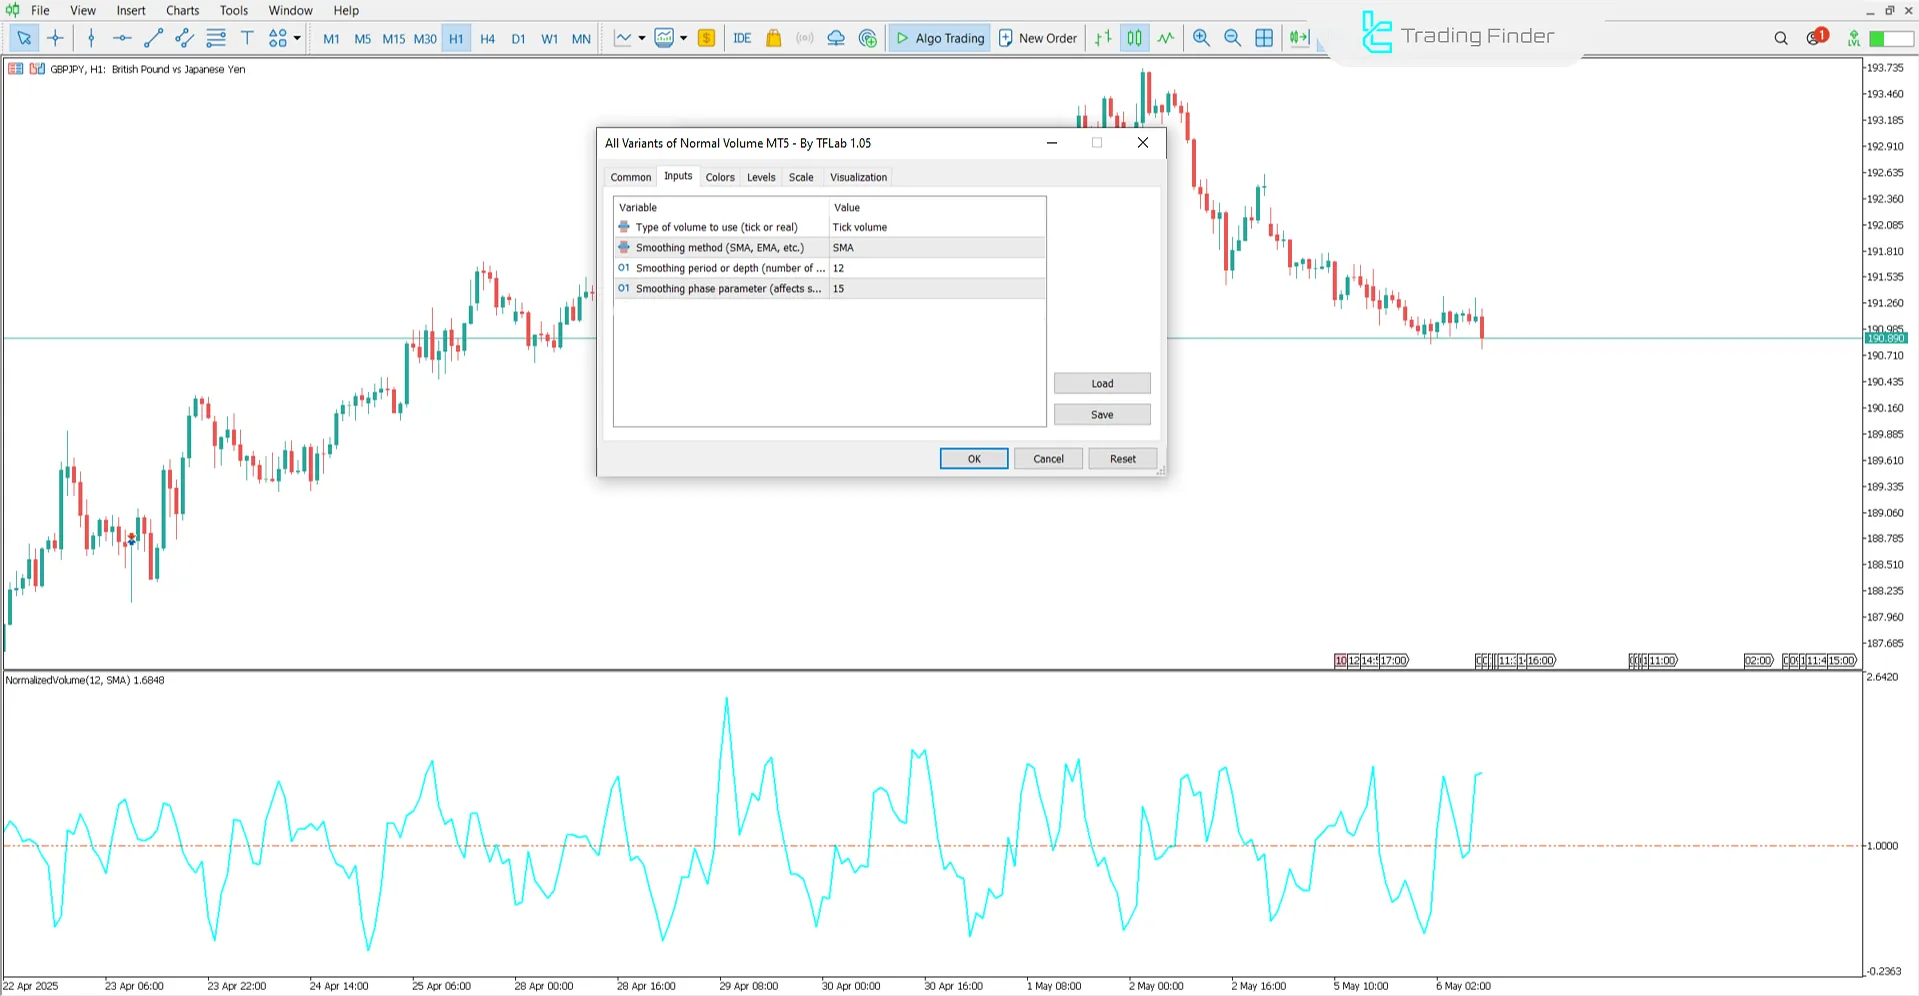Enable chart auto-scroll shift
Image resolution: width=1919 pixels, height=996 pixels.
point(1298,38)
